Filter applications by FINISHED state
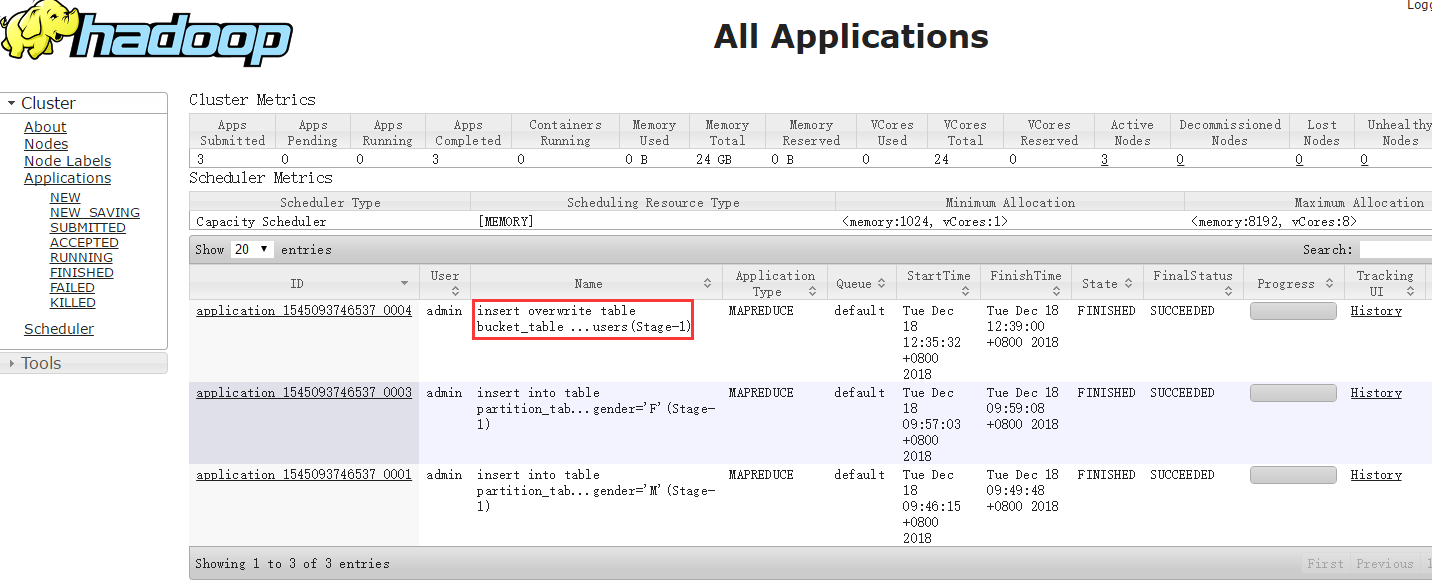 click(82, 273)
